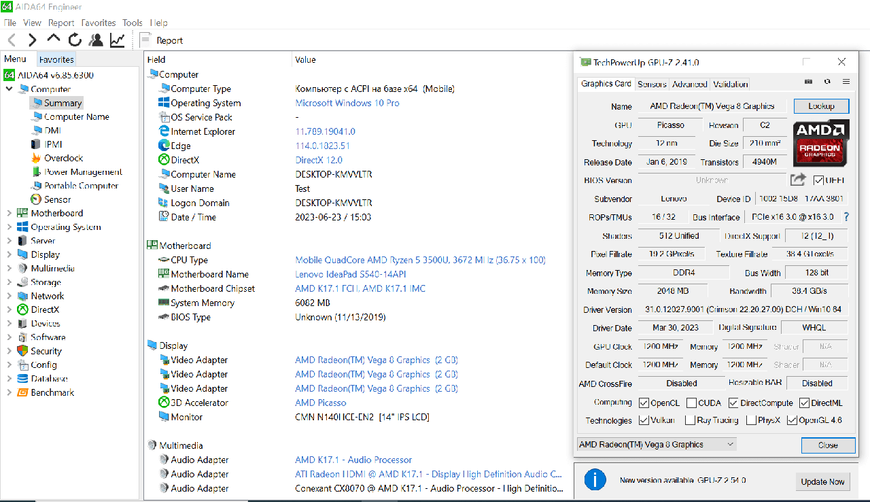Viewport: 870px width, 502px height.
Task: Click the AMD Radeon logo
Action: pos(821,143)
